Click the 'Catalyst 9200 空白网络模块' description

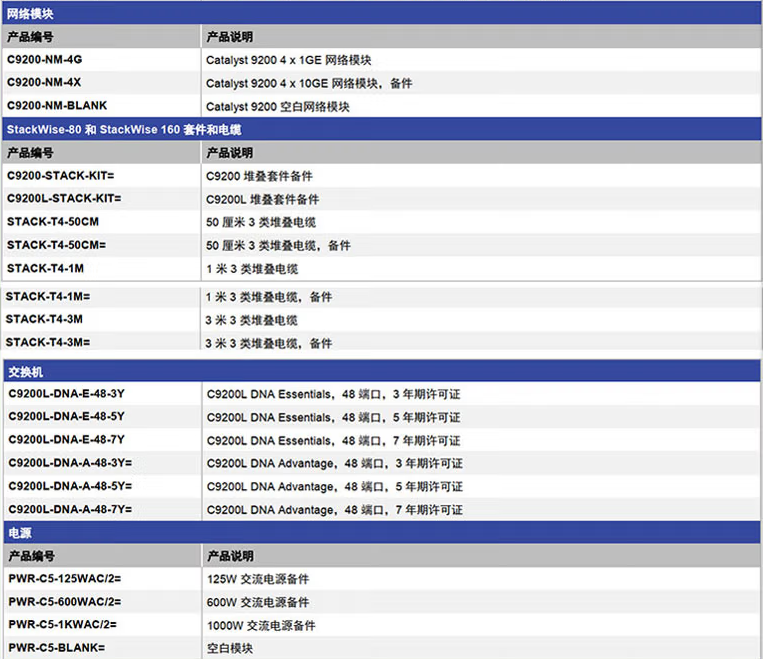click(x=277, y=107)
